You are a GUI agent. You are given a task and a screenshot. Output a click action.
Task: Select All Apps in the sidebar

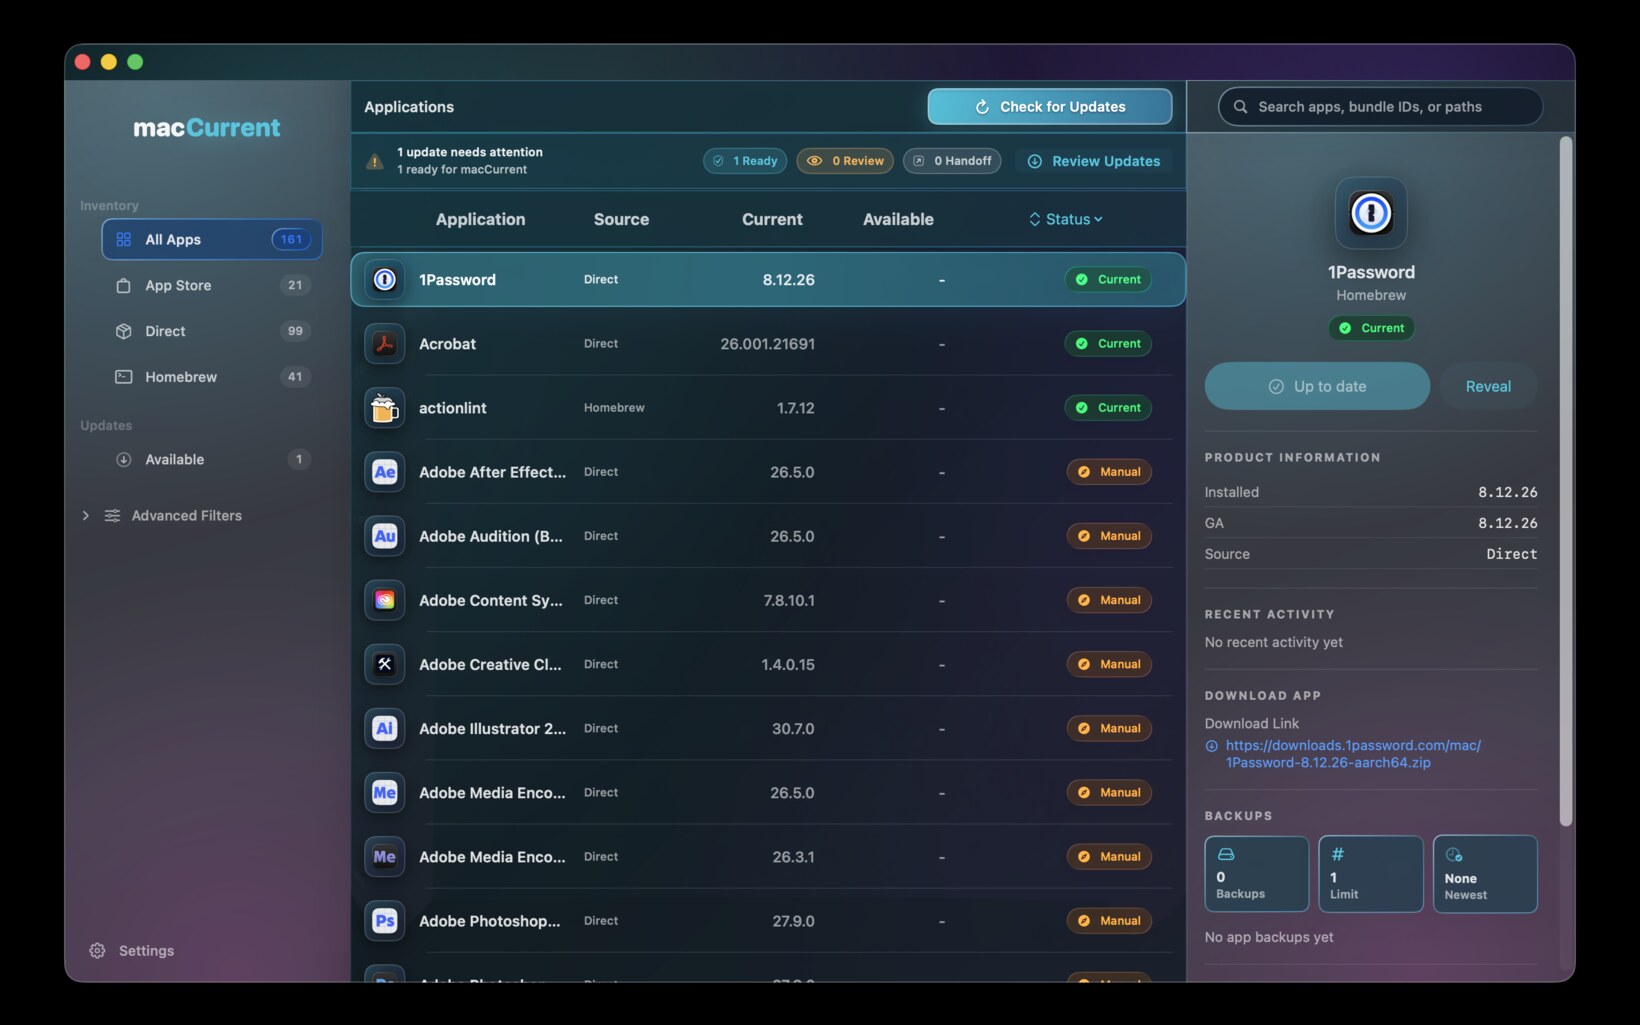[212, 239]
